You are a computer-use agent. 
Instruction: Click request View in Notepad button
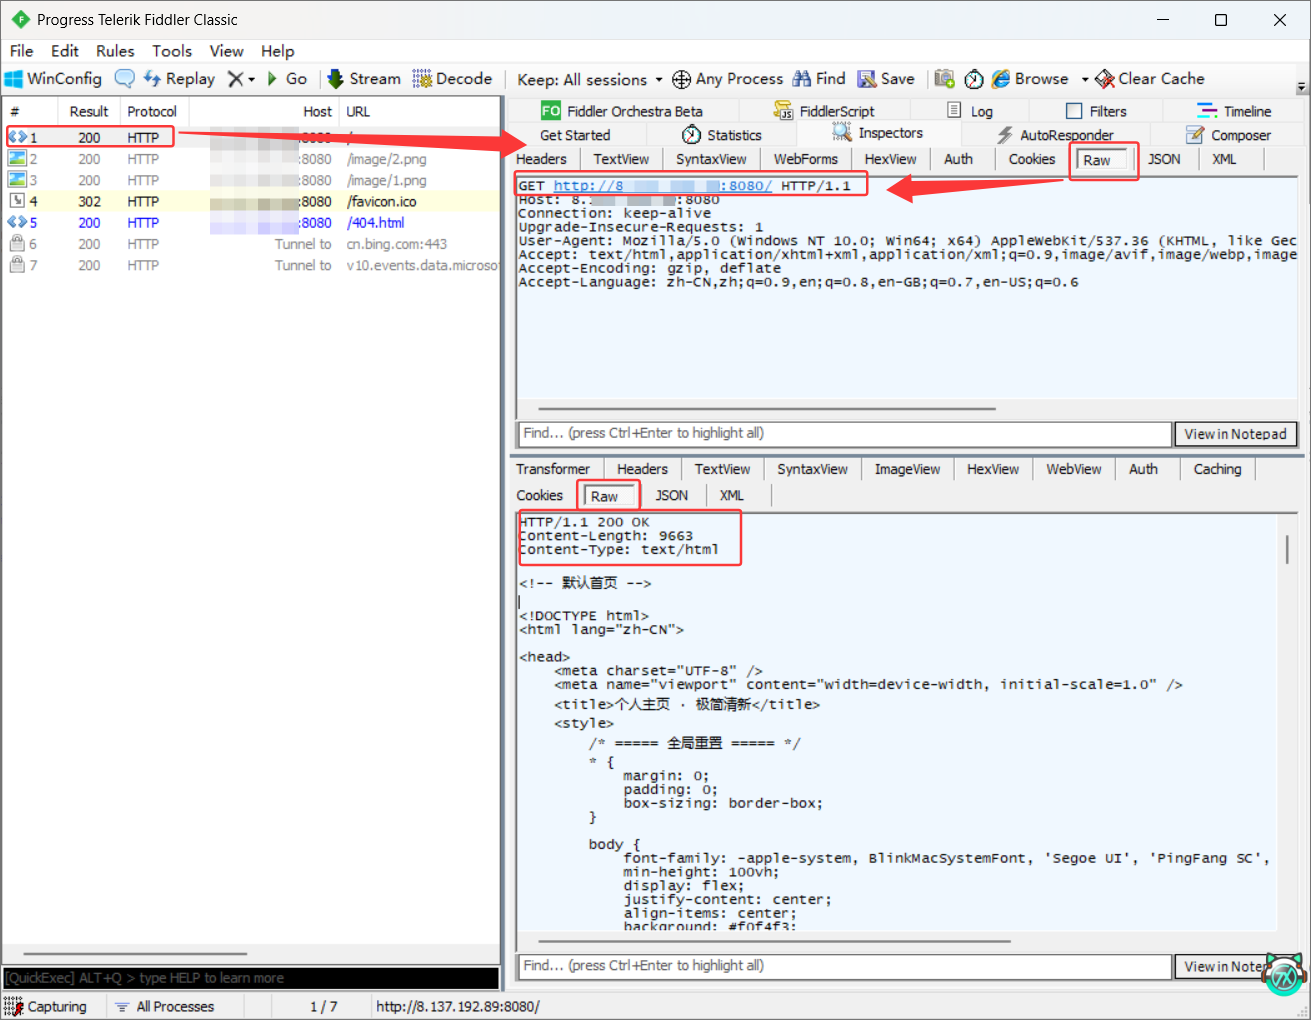tap(1235, 434)
